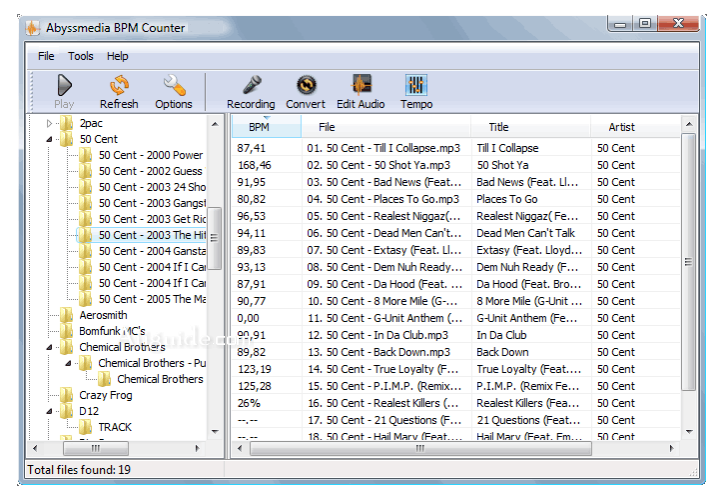Select file 01. 50 Cent - Till I Collapse.mp3
The width and height of the screenshot is (724, 501).
point(383,148)
